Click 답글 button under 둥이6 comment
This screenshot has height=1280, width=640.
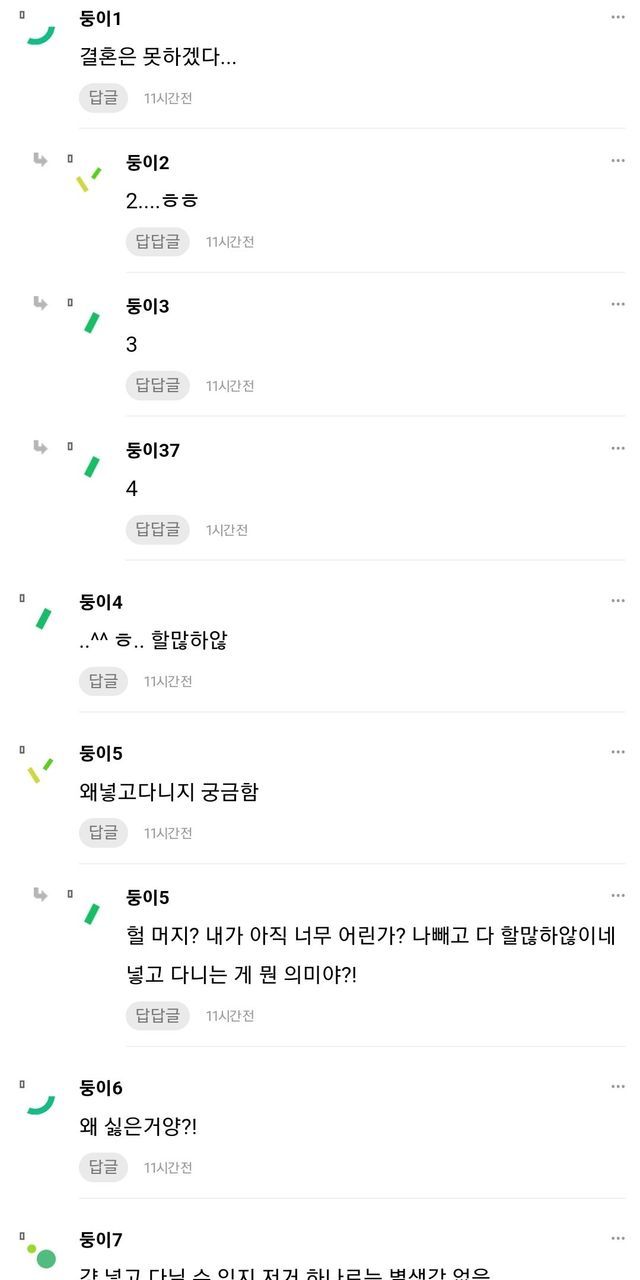[x=103, y=1167]
